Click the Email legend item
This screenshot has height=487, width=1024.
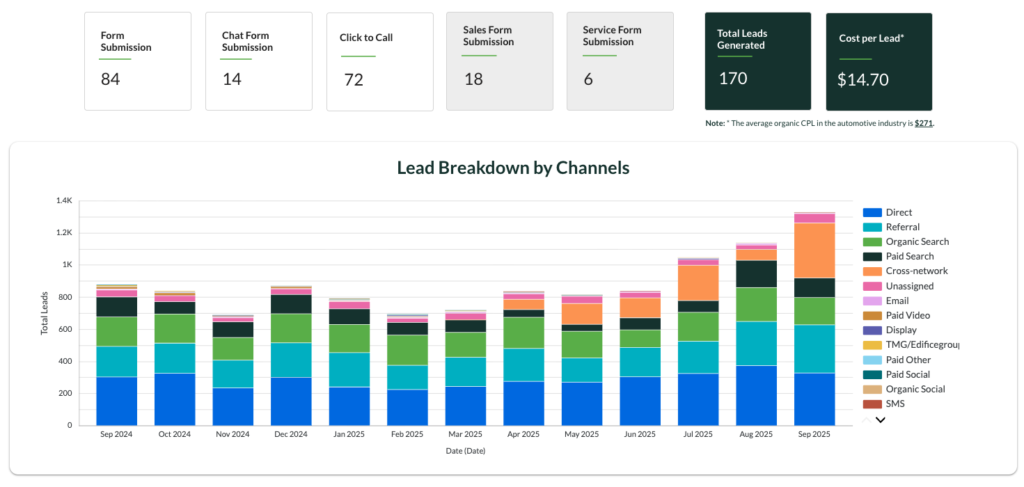click(x=897, y=301)
